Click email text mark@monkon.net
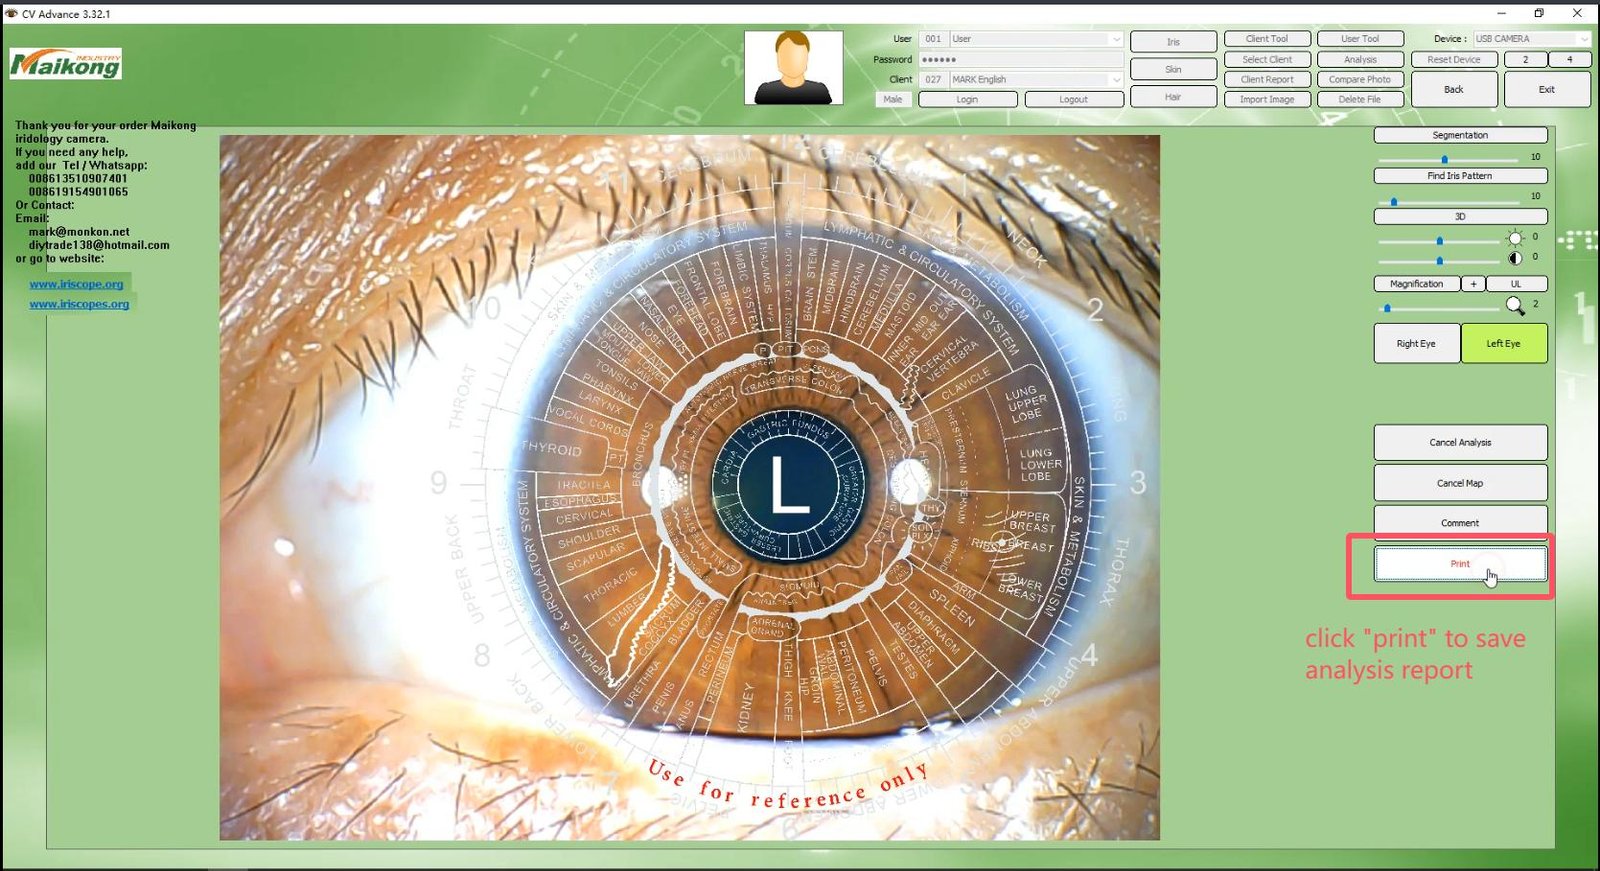 79,231
